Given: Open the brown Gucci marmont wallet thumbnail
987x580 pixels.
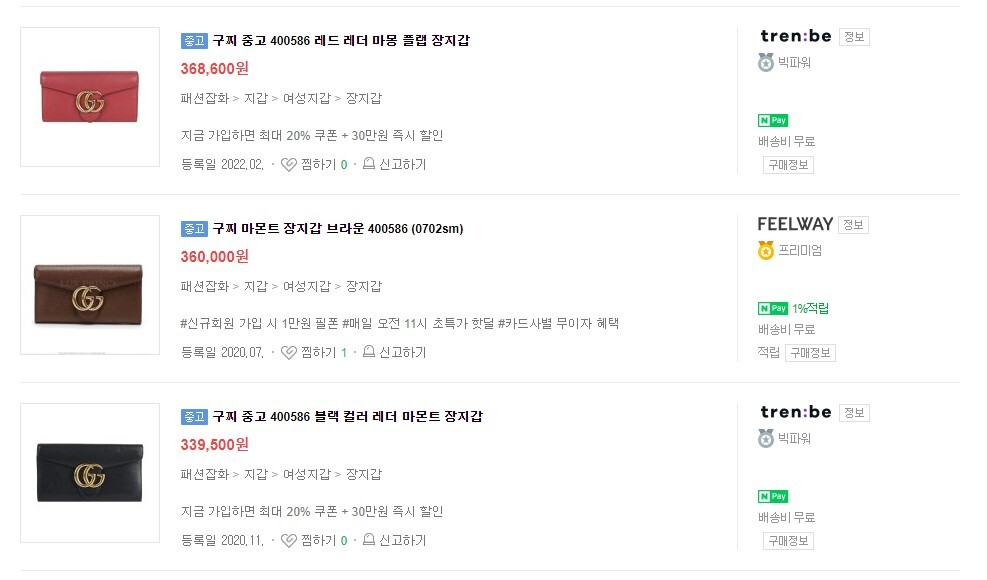Looking at the screenshot, I should [x=90, y=285].
